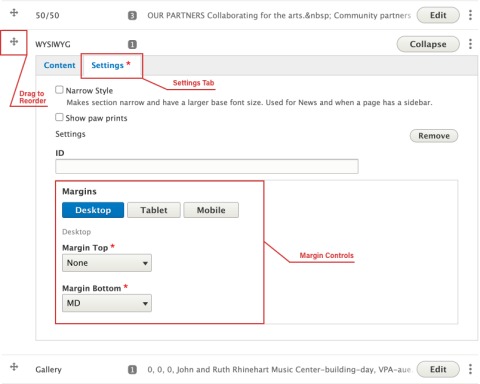The width and height of the screenshot is (480, 384).
Task: Select the Tablet margins tab
Action: coord(154,210)
